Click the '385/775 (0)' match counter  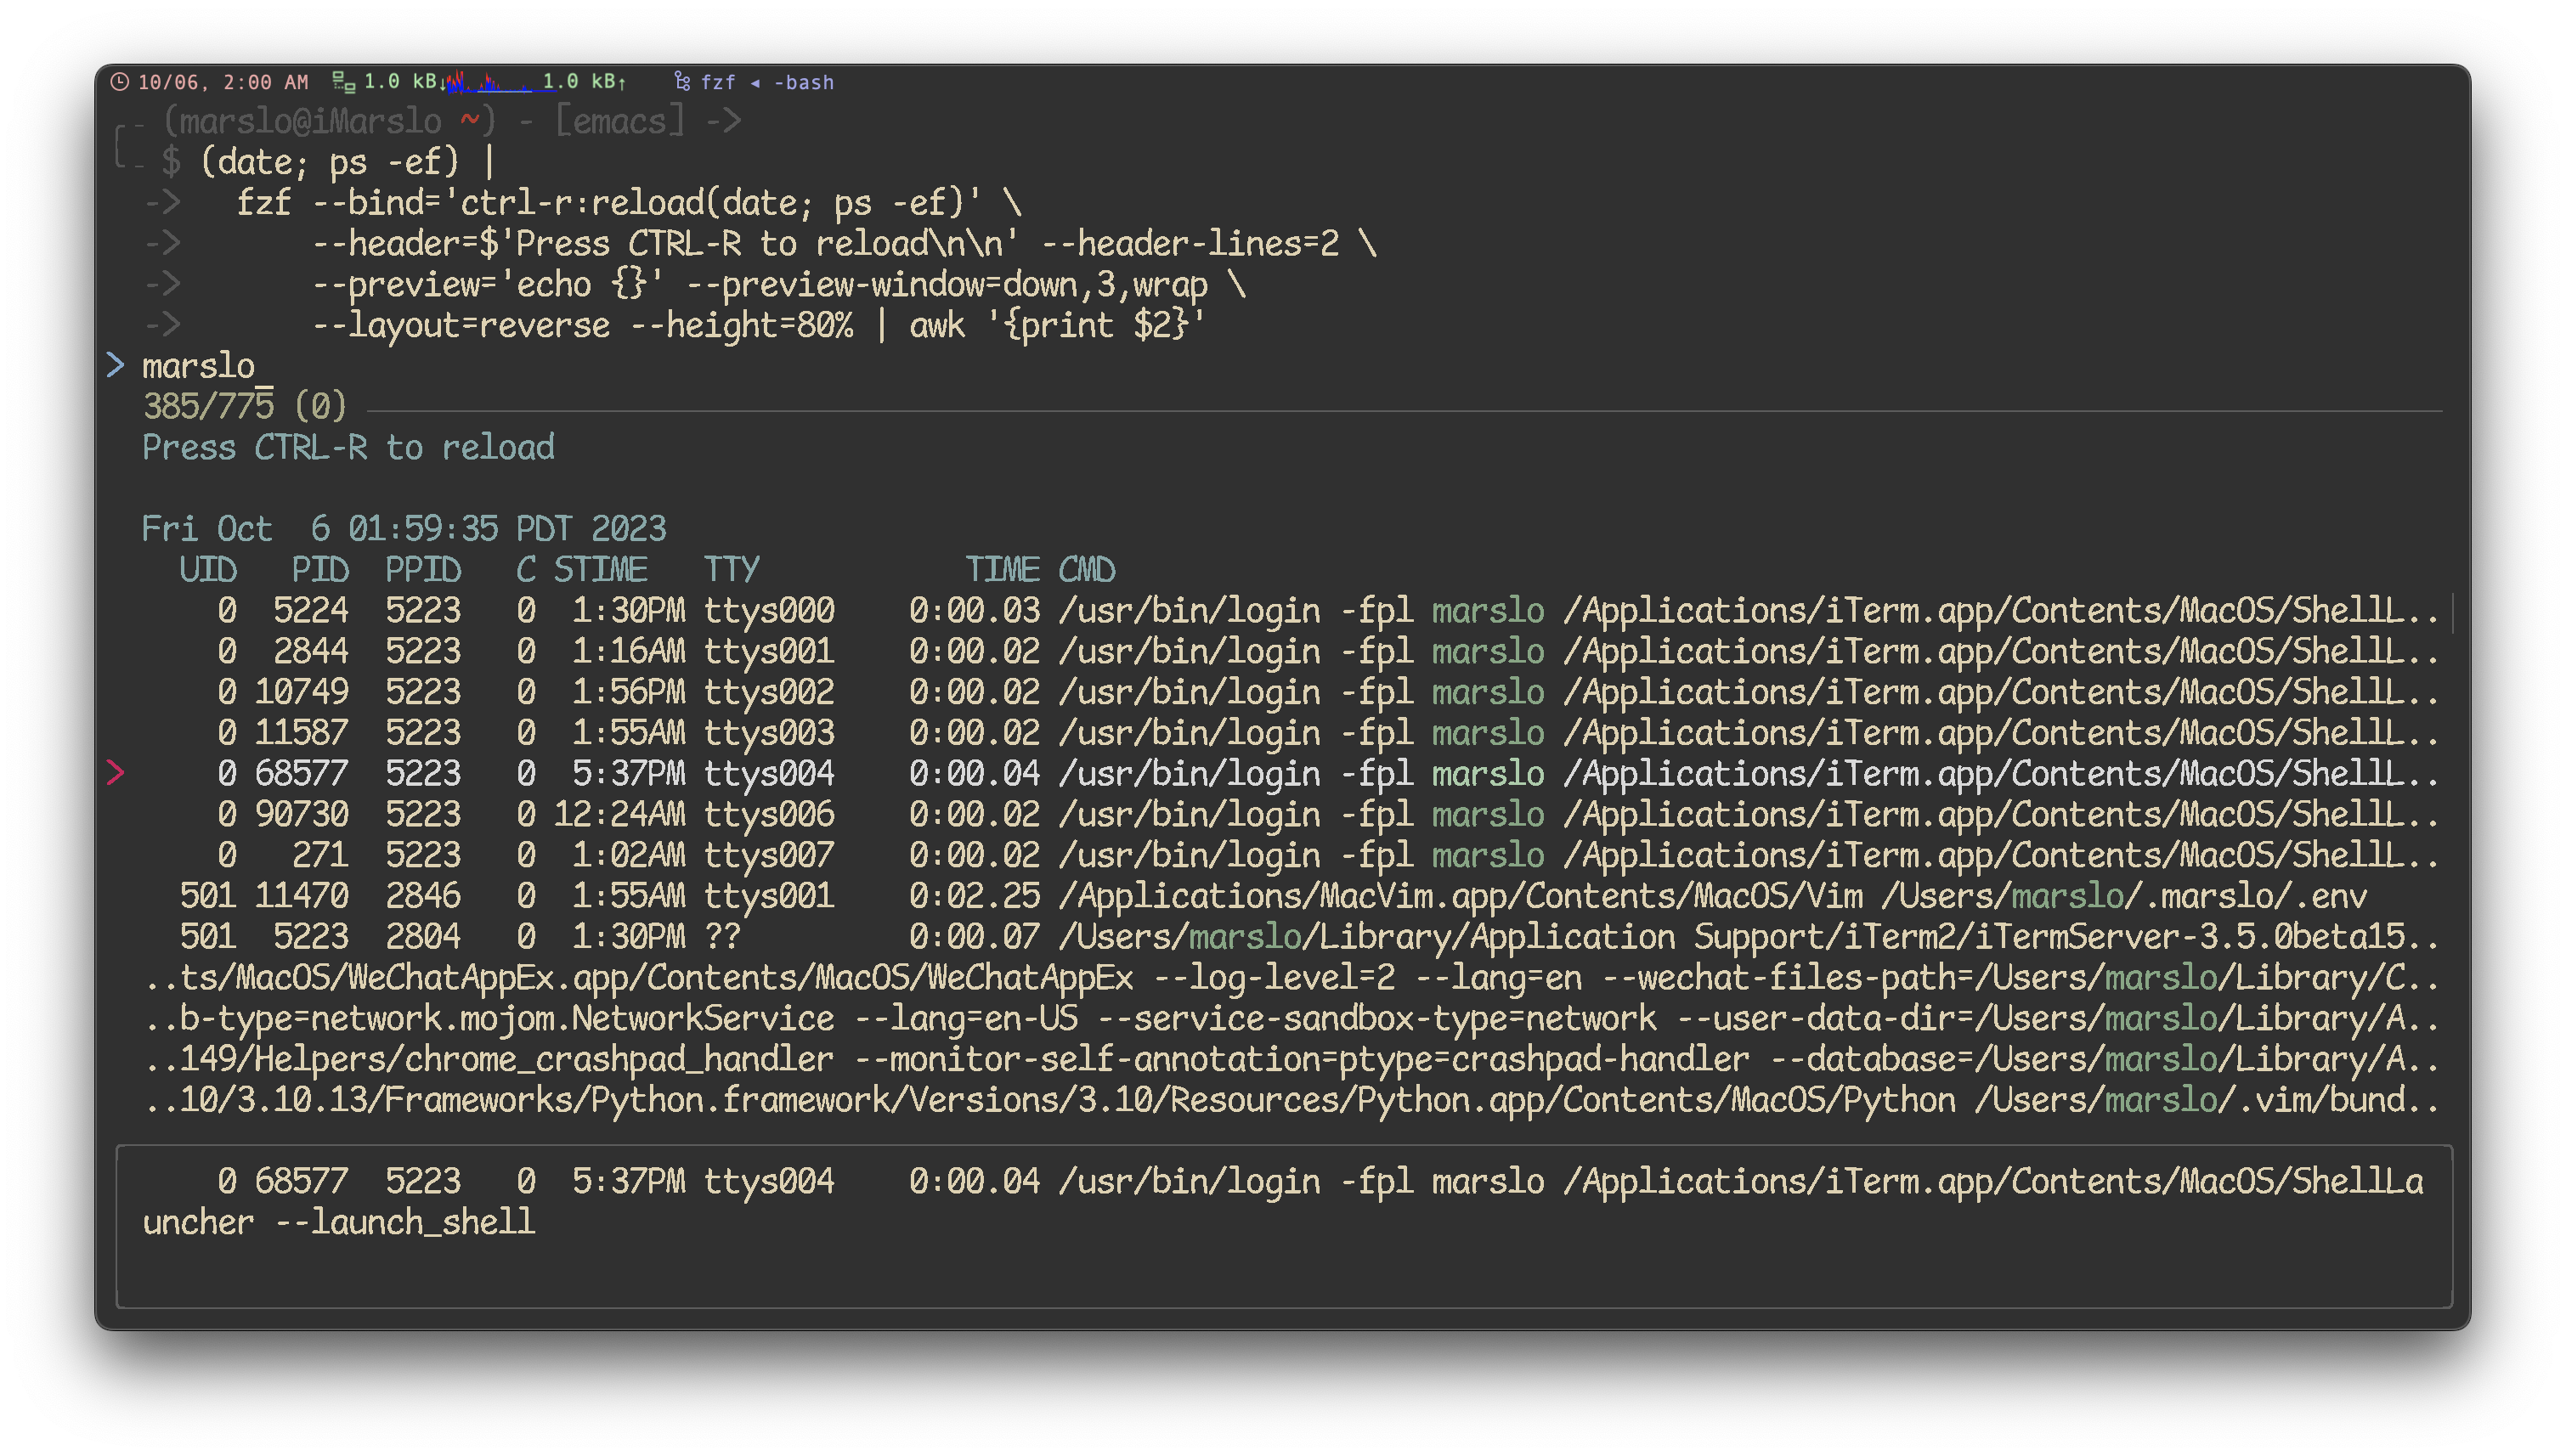245,407
